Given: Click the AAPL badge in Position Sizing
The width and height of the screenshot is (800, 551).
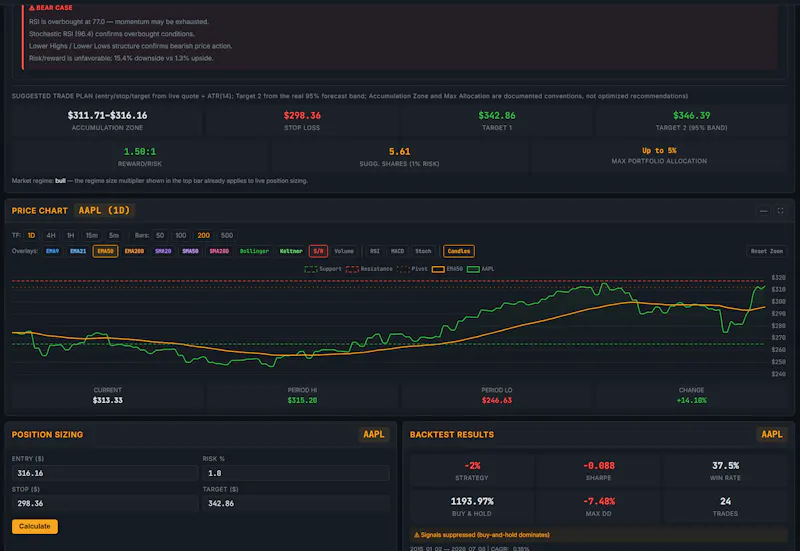Looking at the screenshot, I should point(373,434).
